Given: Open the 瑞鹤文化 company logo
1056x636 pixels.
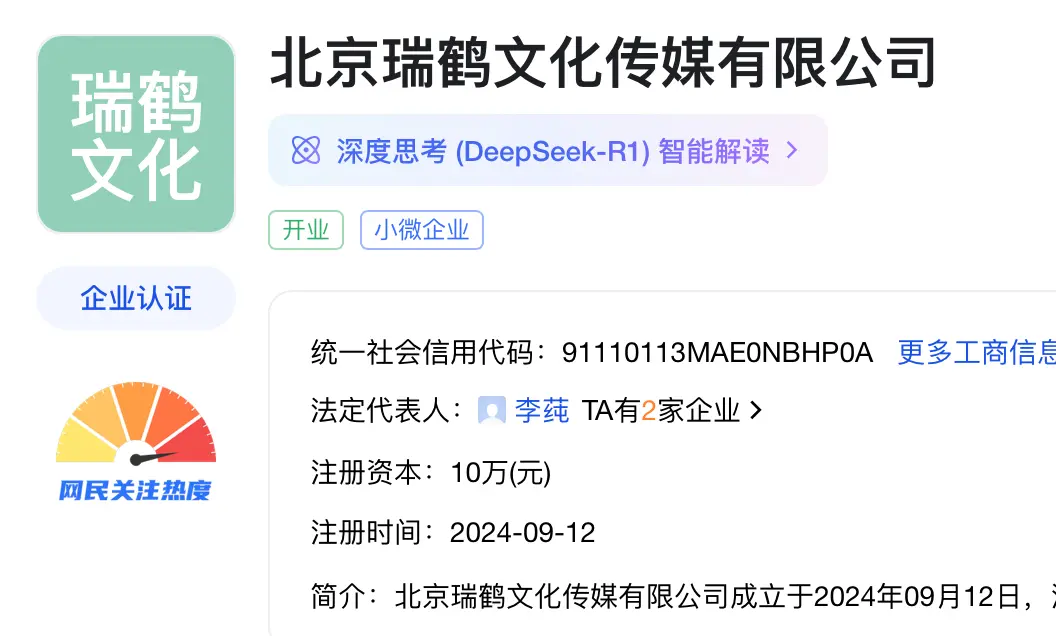Looking at the screenshot, I should click(x=136, y=134).
